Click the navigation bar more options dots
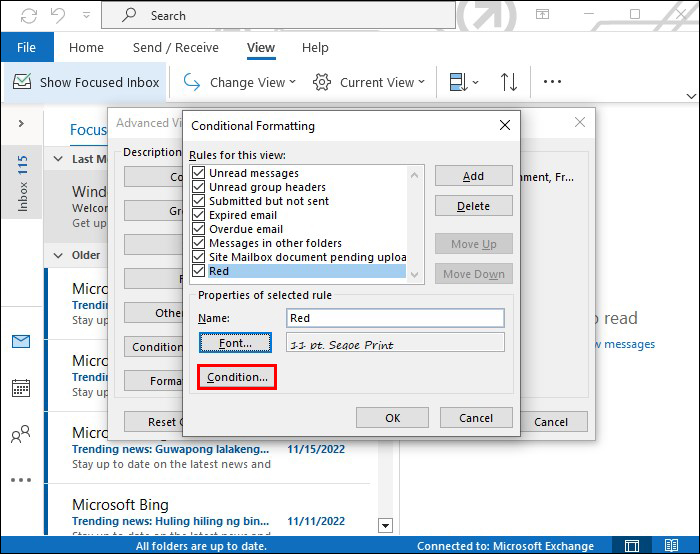Image resolution: width=700 pixels, height=554 pixels. [21, 480]
